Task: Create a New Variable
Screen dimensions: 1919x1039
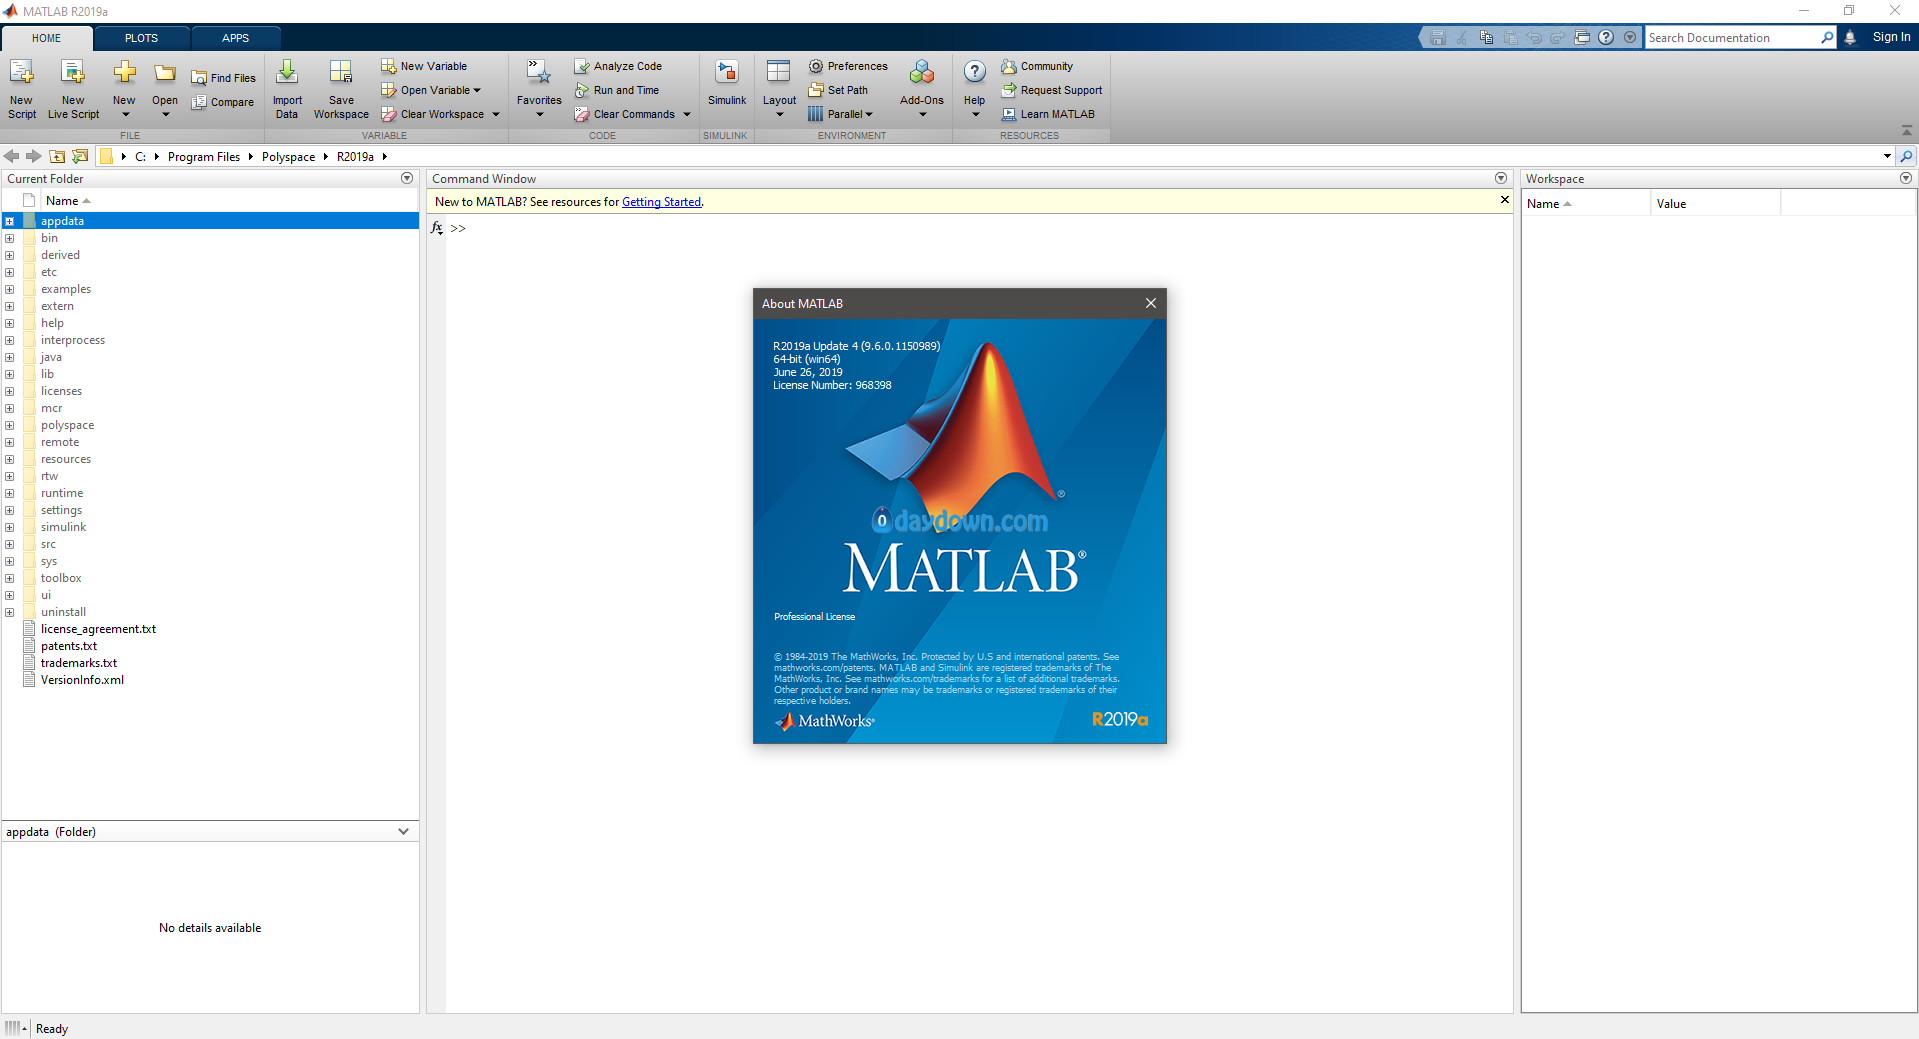Action: click(x=424, y=66)
